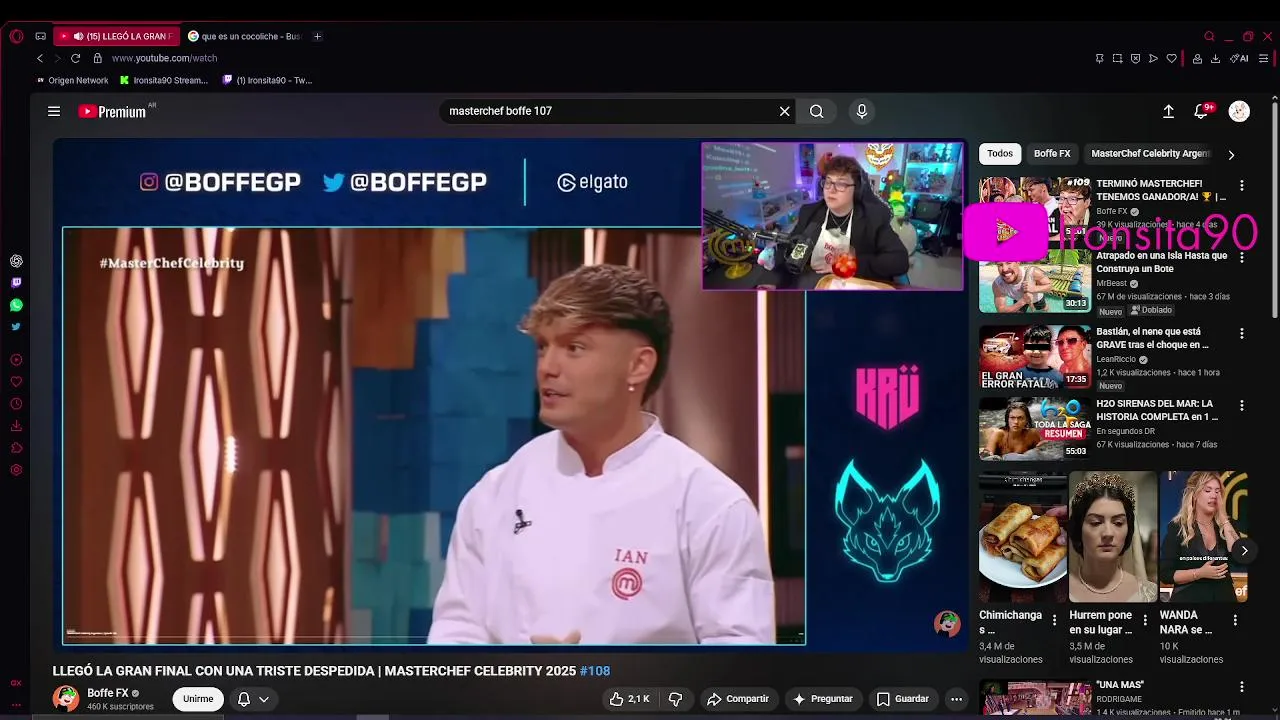Open Twitch in the Opera sidebar

tap(16, 283)
